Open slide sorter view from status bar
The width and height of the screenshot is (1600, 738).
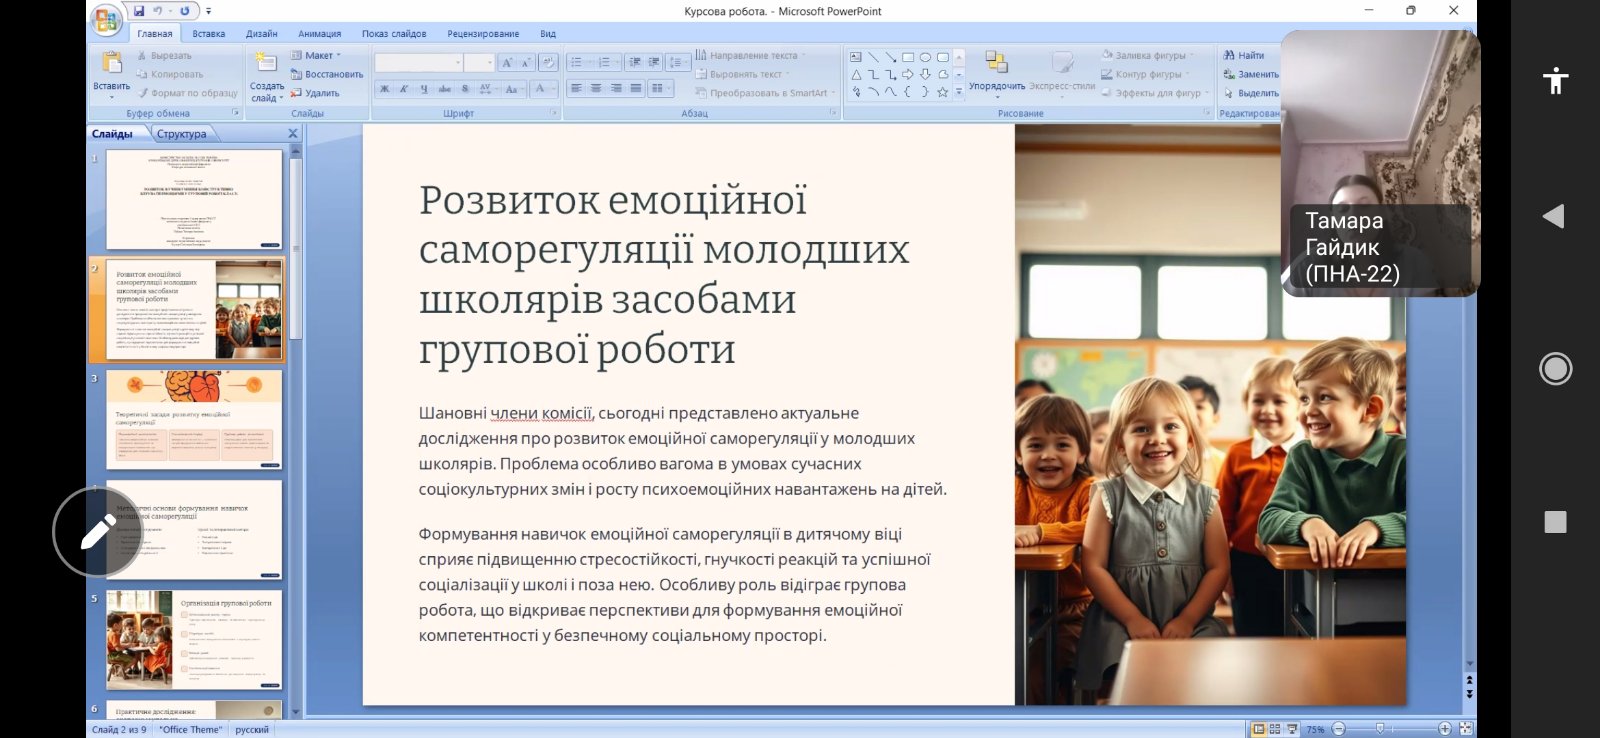pos(1275,729)
